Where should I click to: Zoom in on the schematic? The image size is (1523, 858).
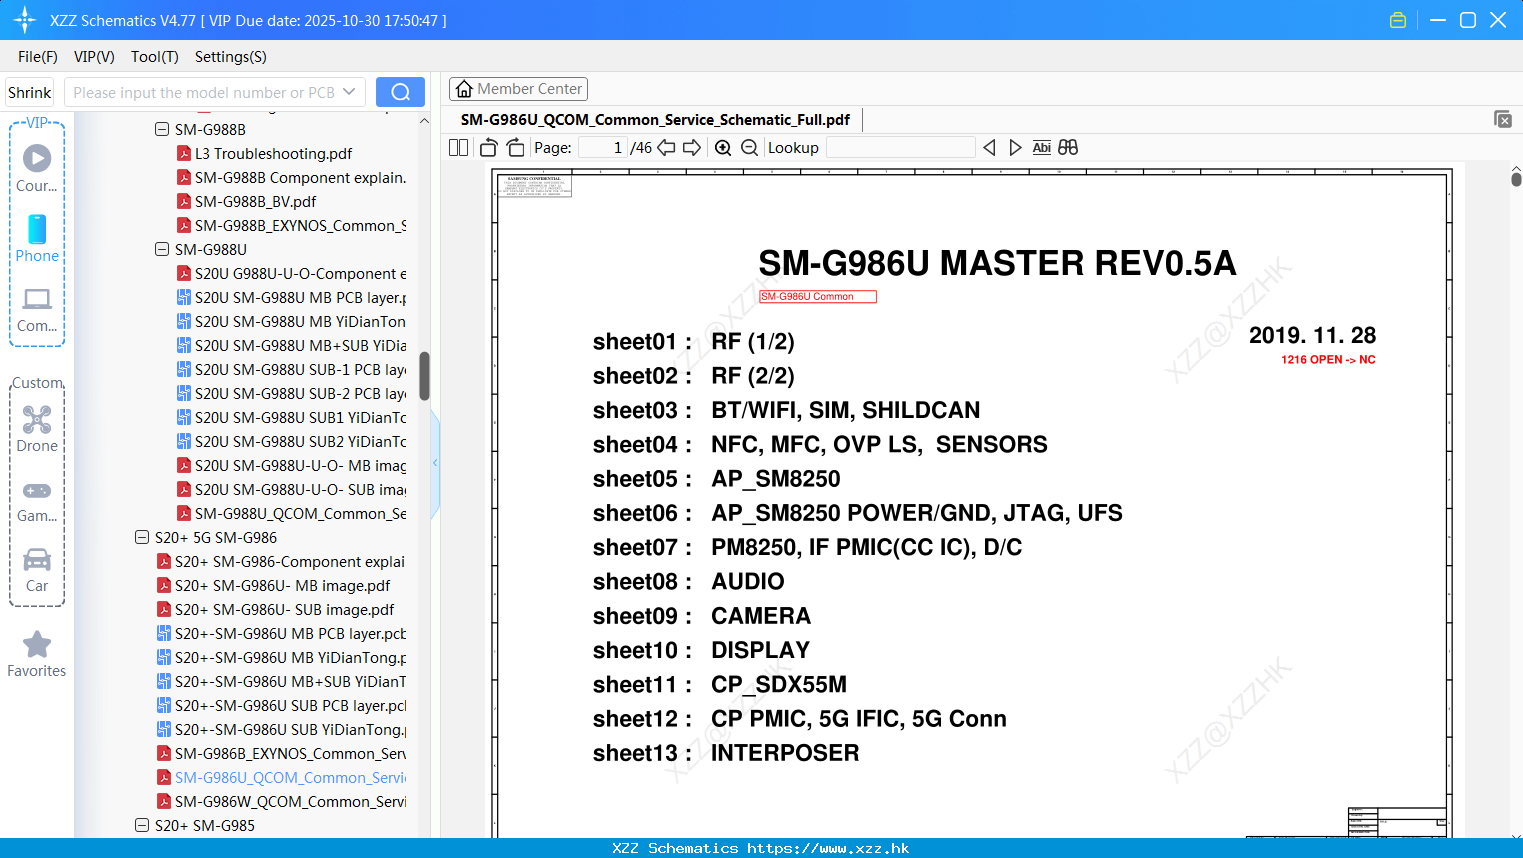tap(723, 148)
